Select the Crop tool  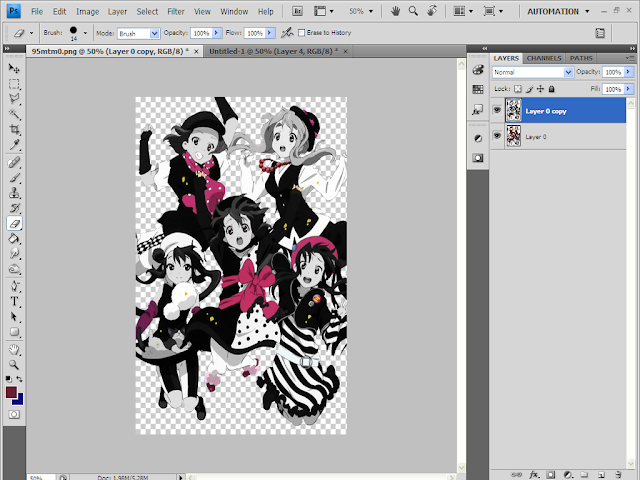click(x=14, y=130)
